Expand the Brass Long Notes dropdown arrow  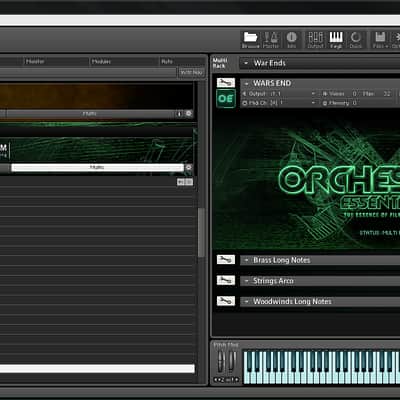246,260
